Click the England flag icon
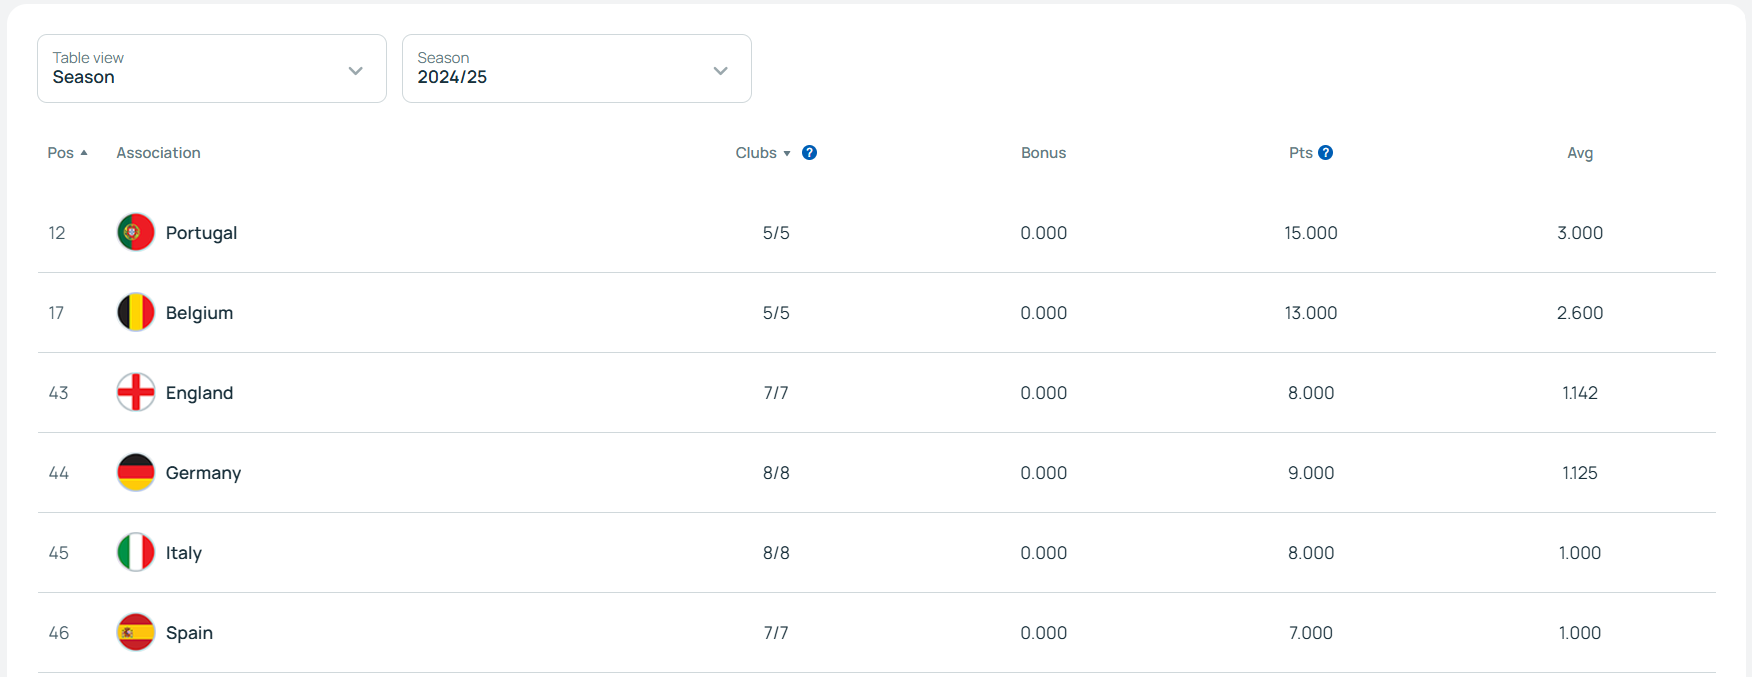The image size is (1752, 677). (136, 392)
